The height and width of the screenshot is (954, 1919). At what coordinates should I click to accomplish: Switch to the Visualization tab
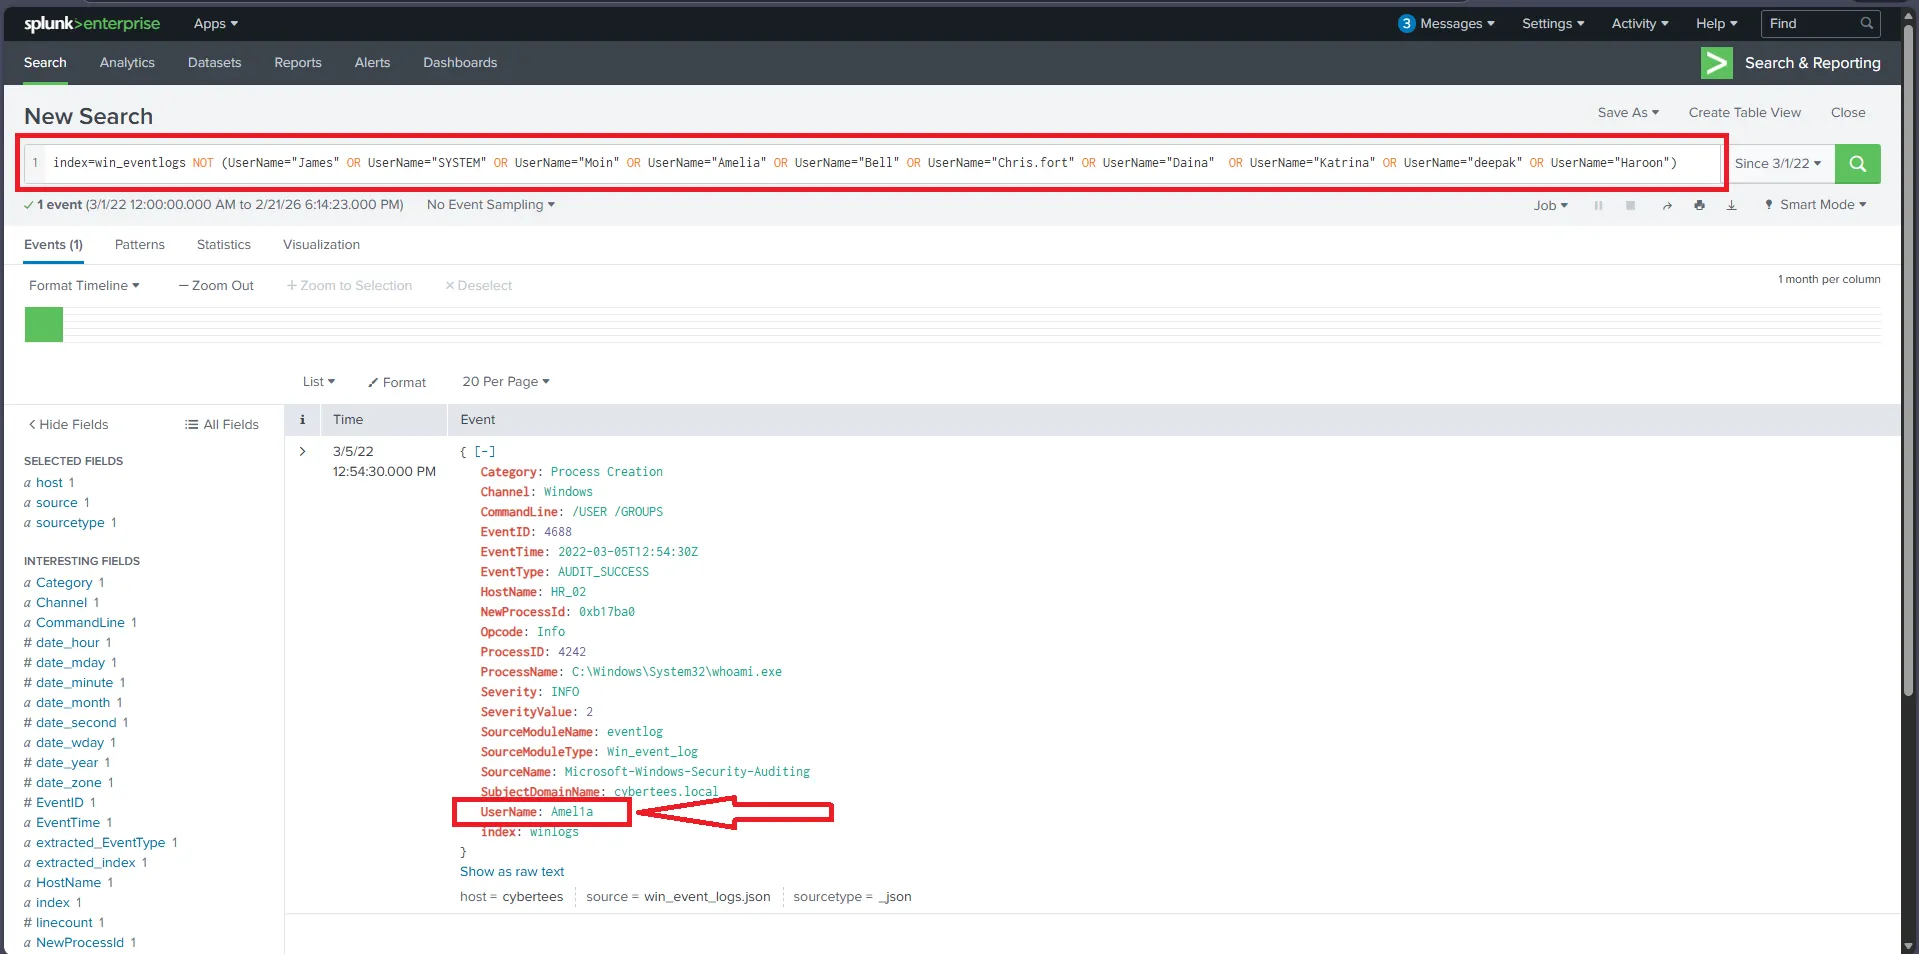click(320, 244)
